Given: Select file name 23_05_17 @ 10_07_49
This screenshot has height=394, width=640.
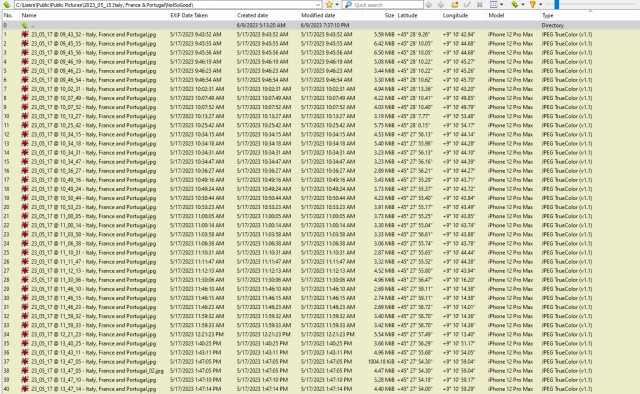Looking at the screenshot, I should tap(93, 98).
